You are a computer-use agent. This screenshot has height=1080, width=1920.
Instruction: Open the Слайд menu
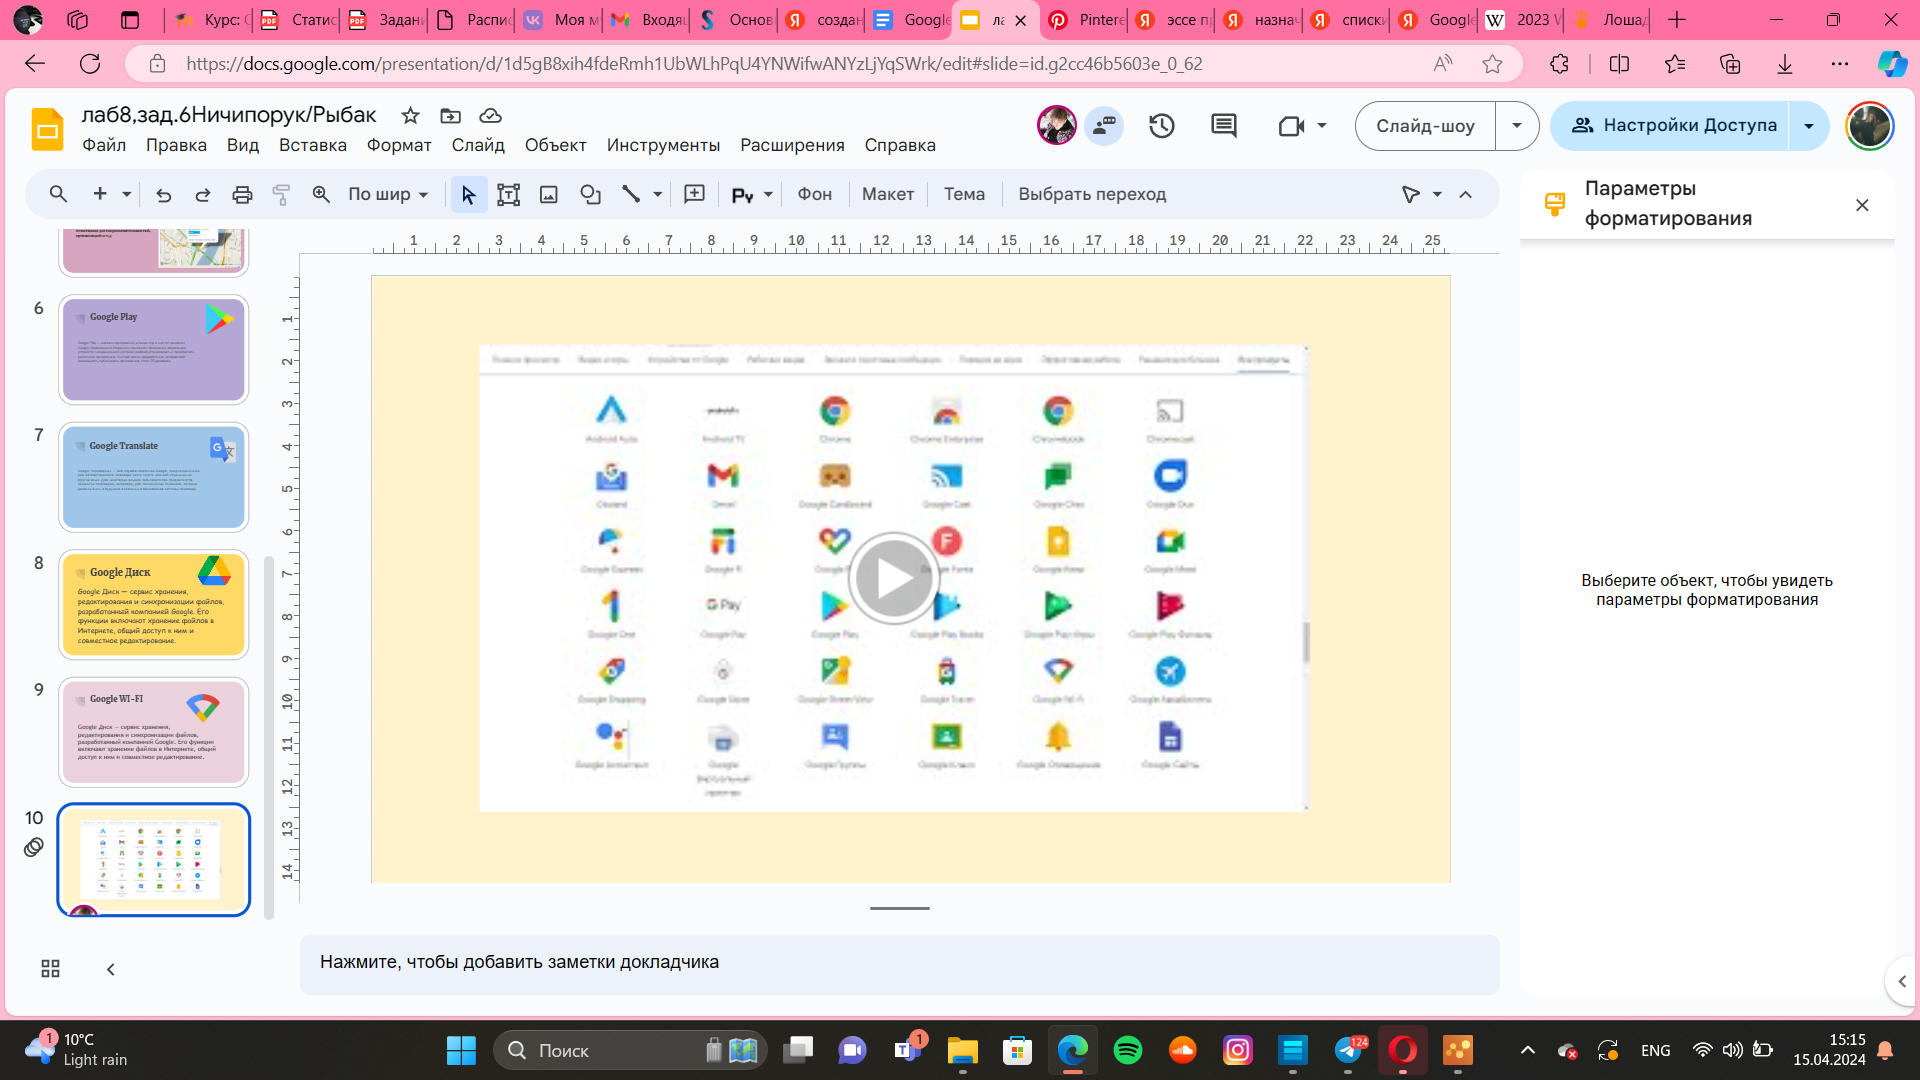pos(478,145)
